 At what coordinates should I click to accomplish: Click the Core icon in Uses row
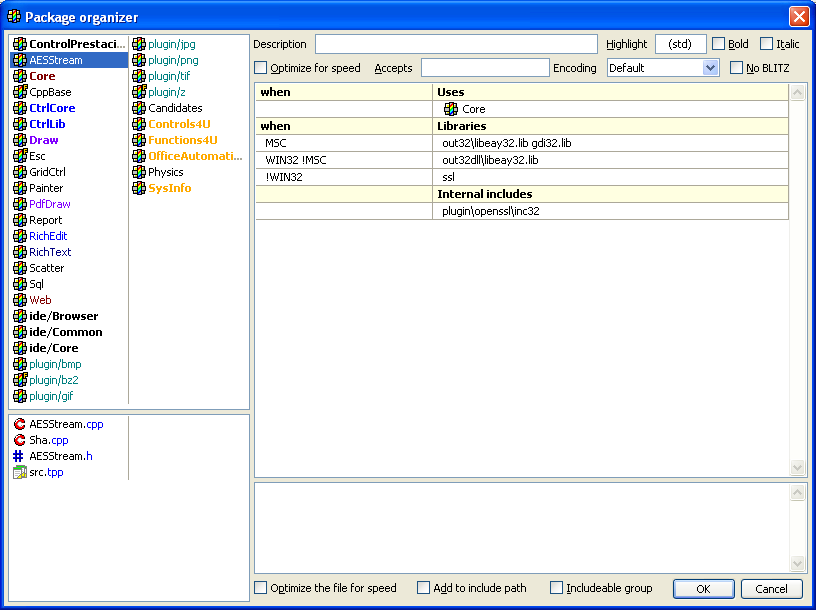click(x=451, y=109)
